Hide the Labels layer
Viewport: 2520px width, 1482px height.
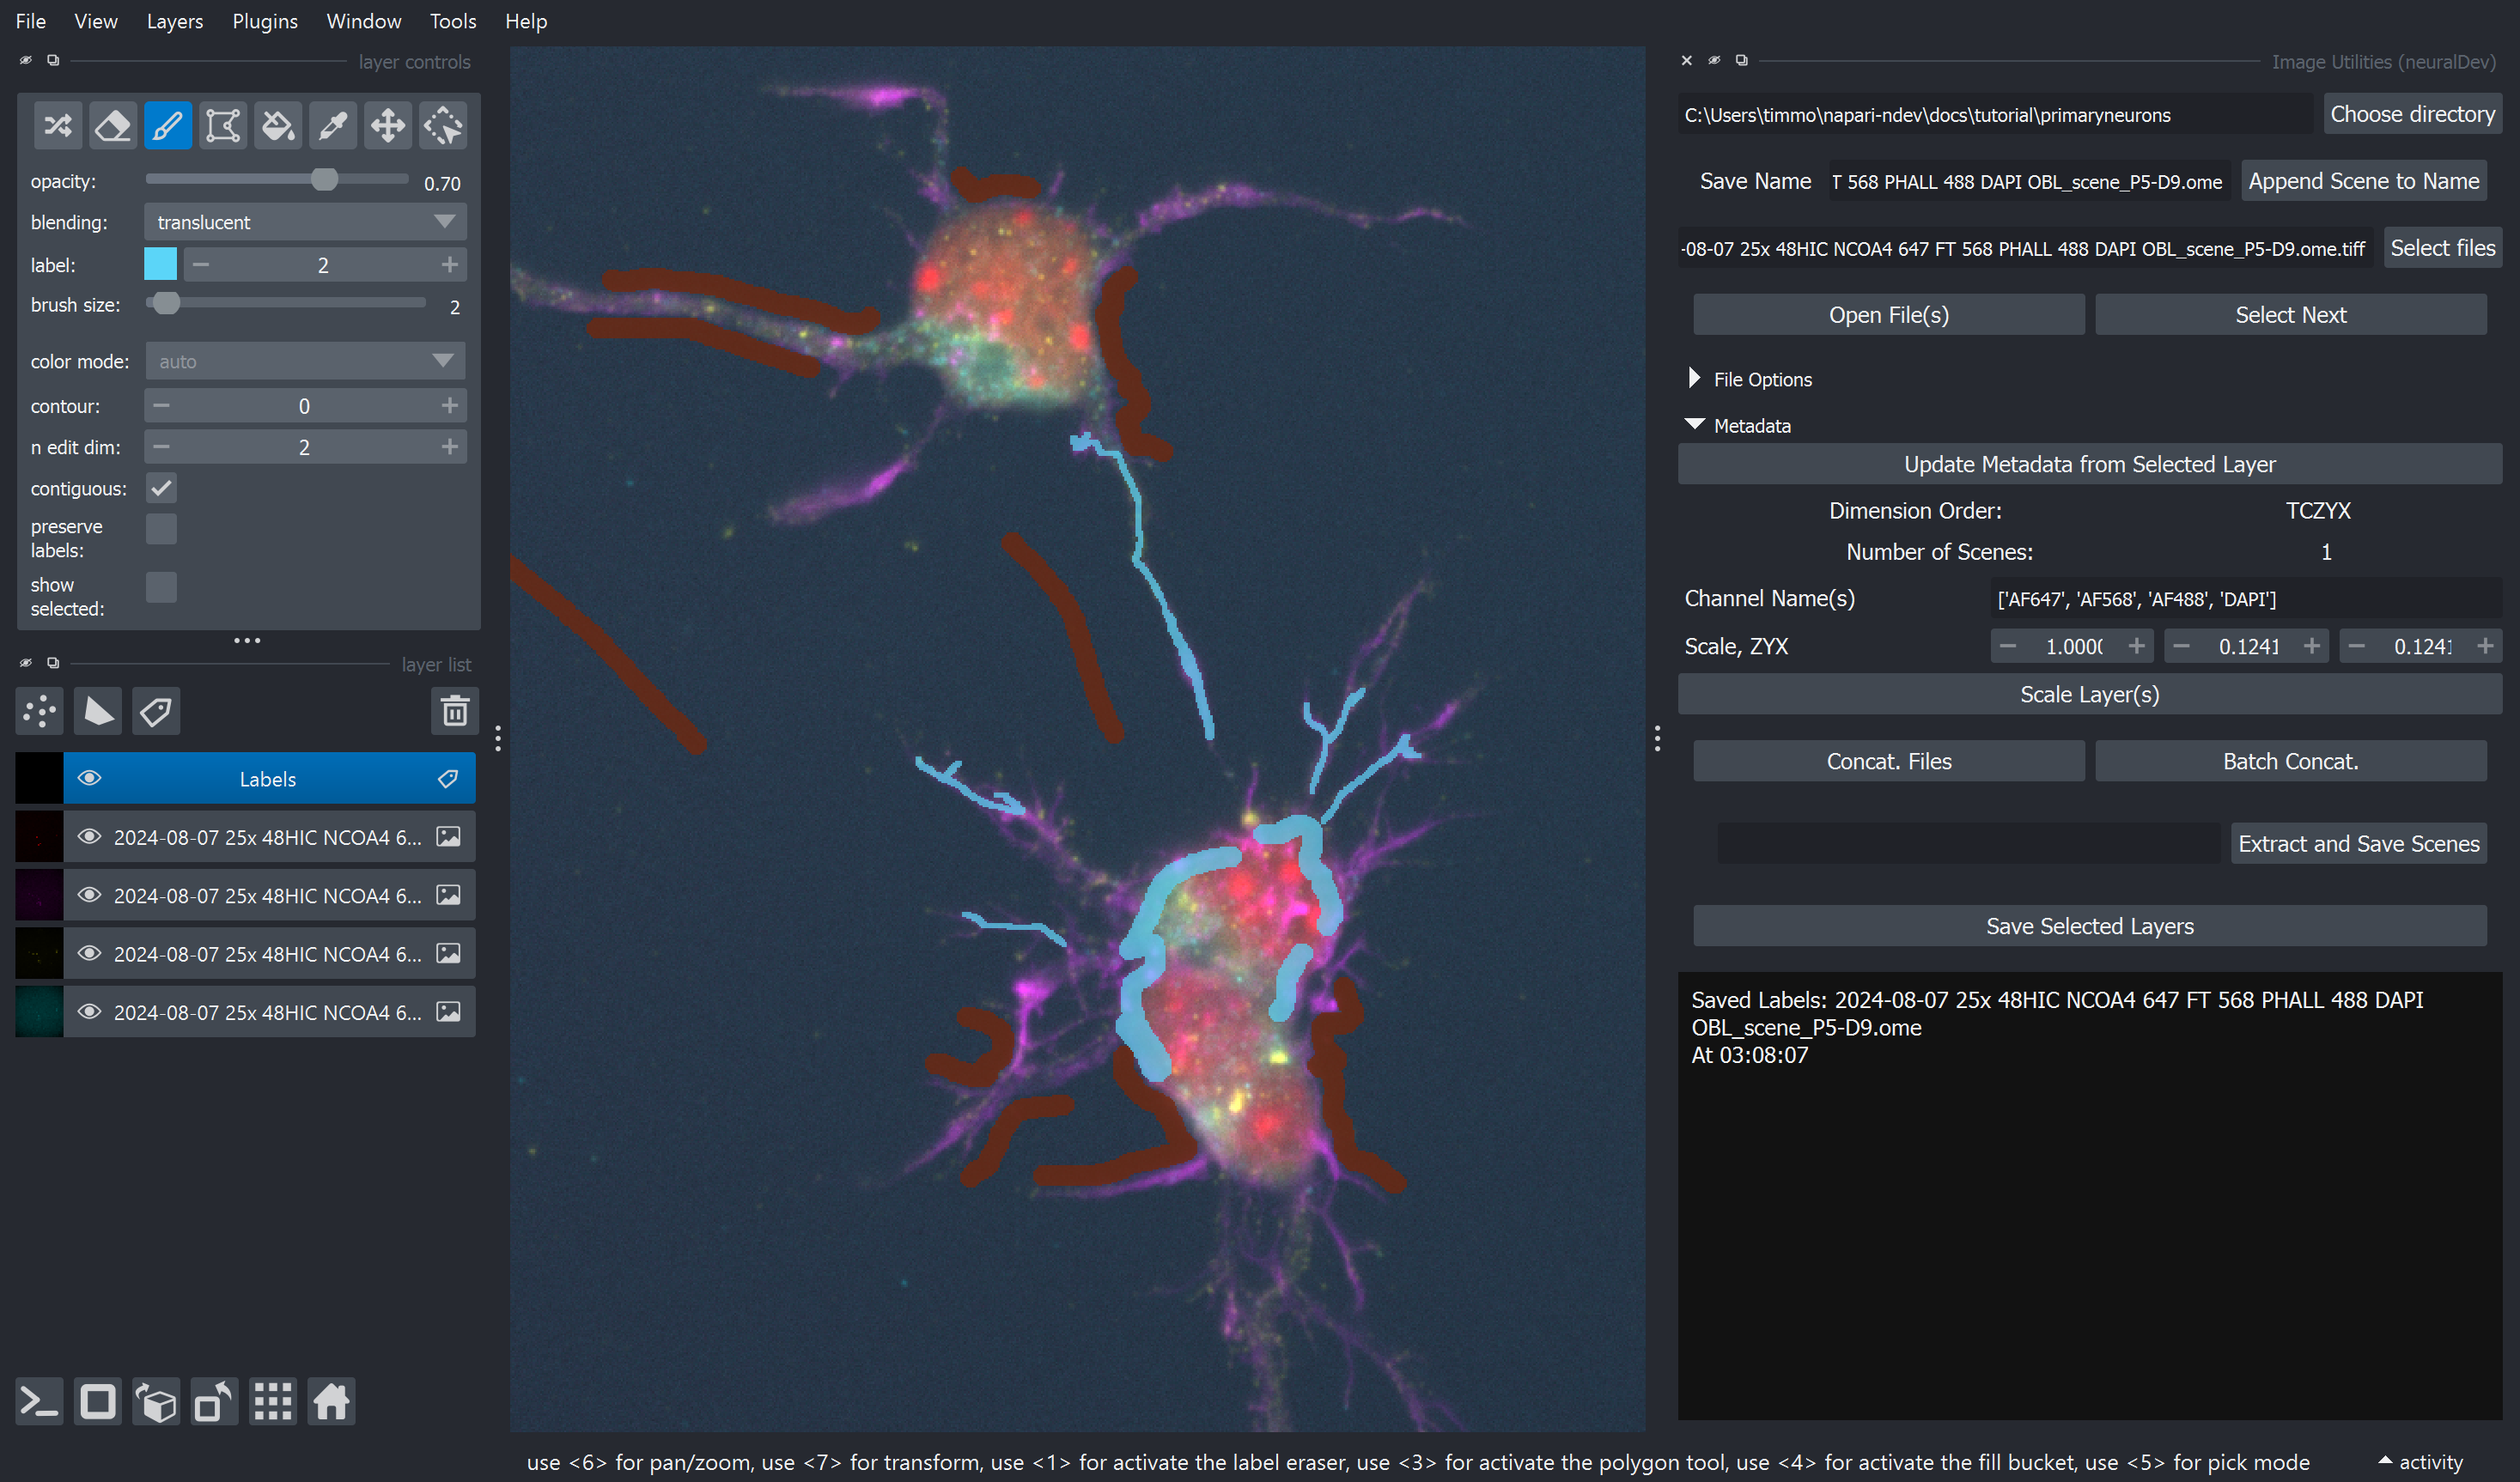[90, 778]
